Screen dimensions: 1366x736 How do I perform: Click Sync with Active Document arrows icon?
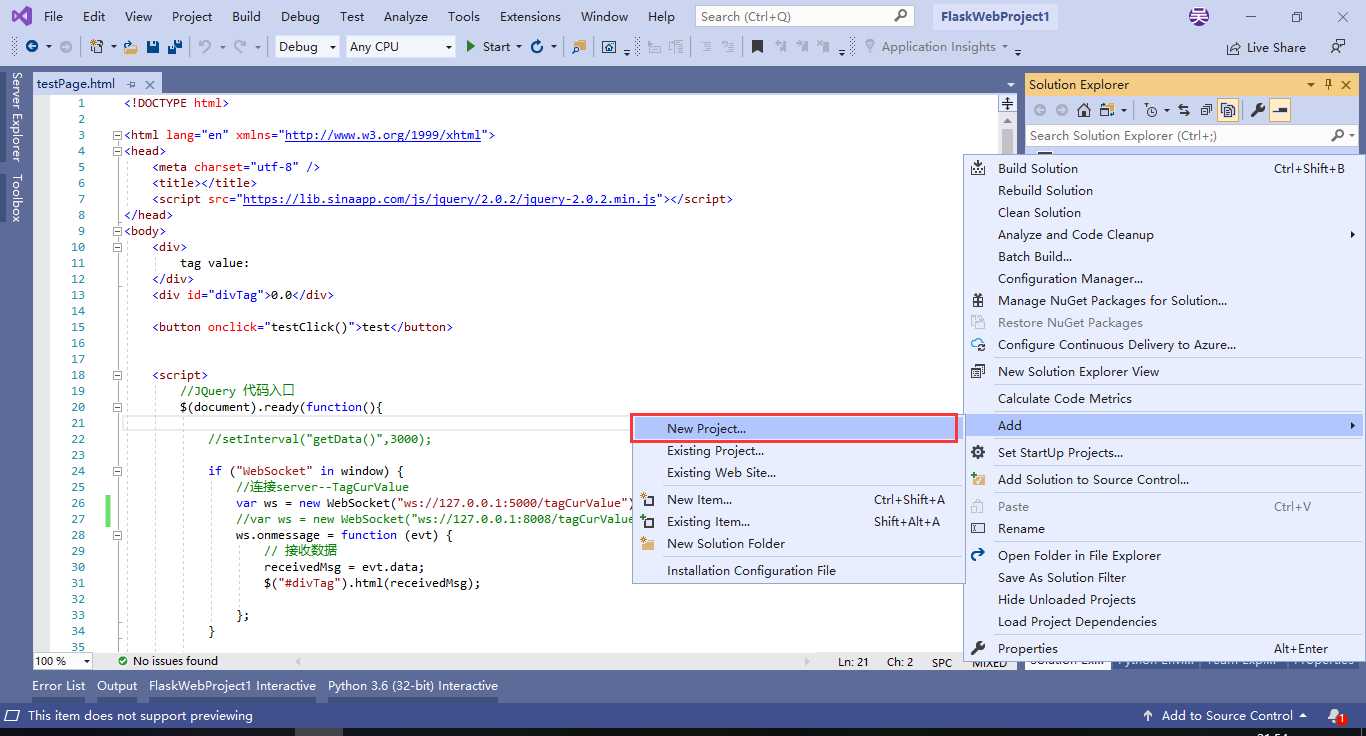1184,110
